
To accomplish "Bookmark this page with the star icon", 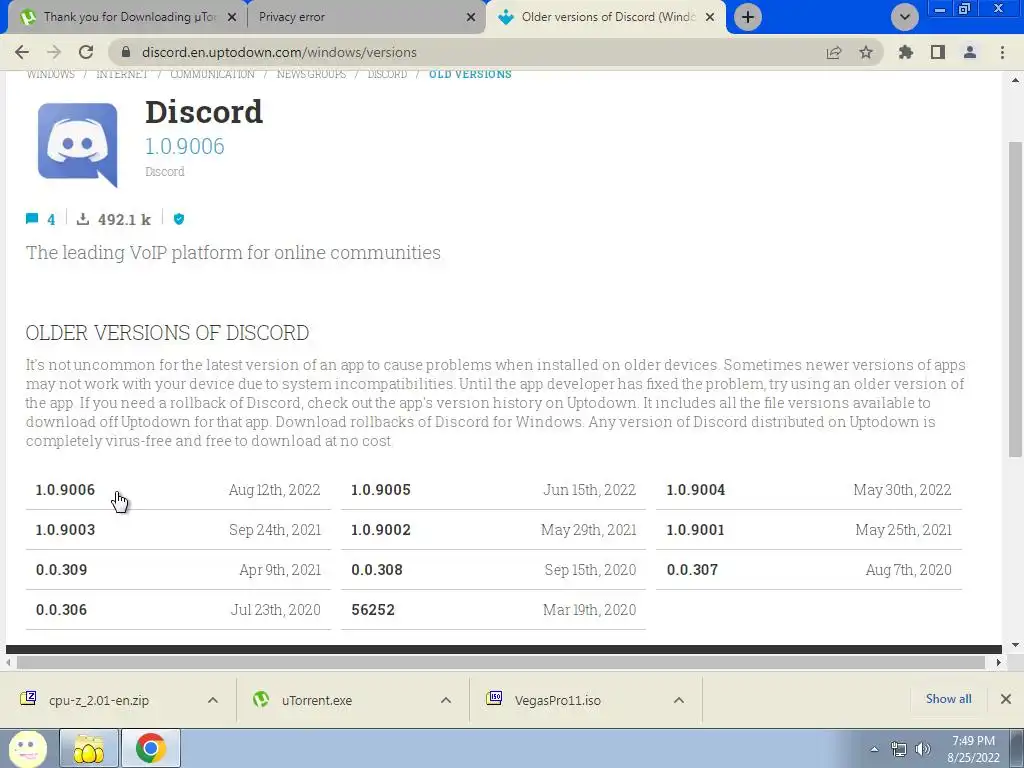I will (866, 52).
